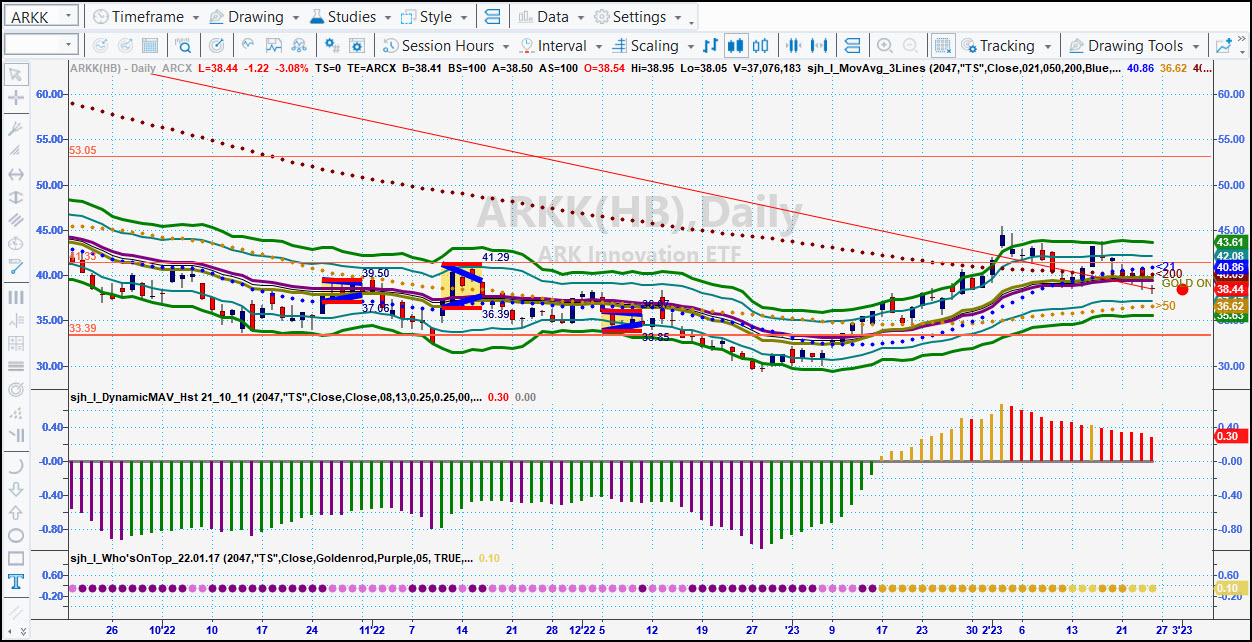Open the Drawing menu
This screenshot has height=642, width=1252.
tap(253, 16)
